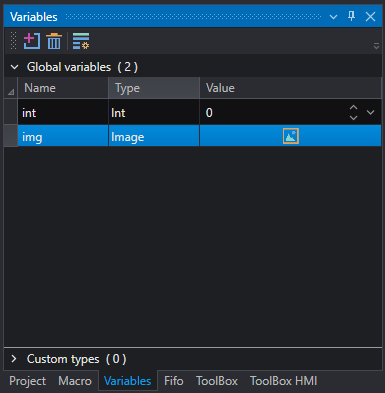The width and height of the screenshot is (385, 393).
Task: Collapse the Global variables section
Action: [14, 67]
